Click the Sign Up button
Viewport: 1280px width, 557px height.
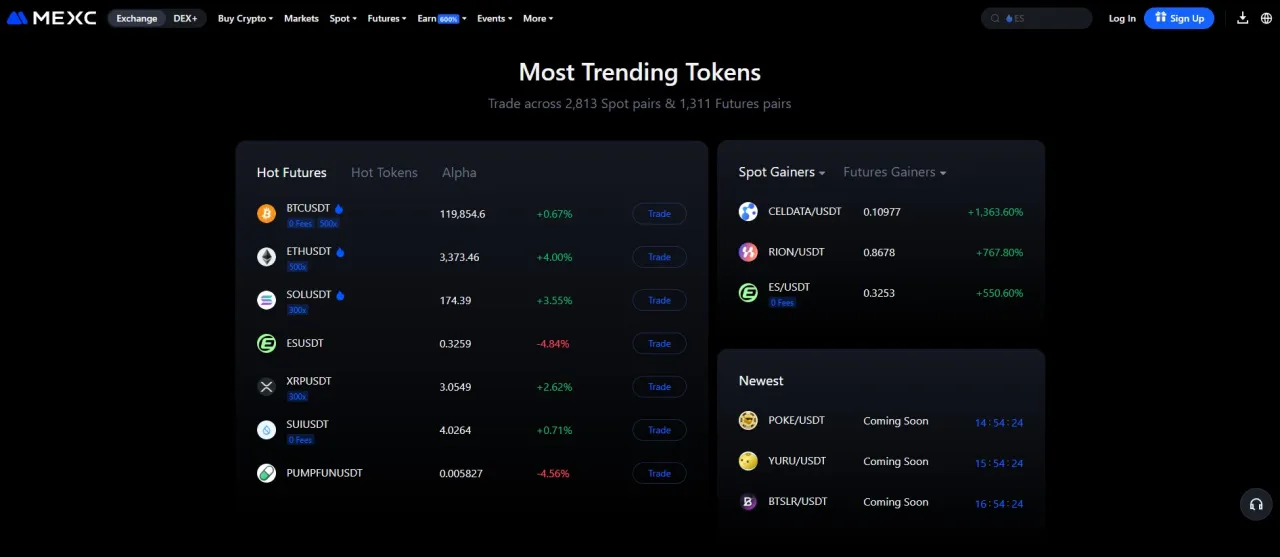[1179, 18]
